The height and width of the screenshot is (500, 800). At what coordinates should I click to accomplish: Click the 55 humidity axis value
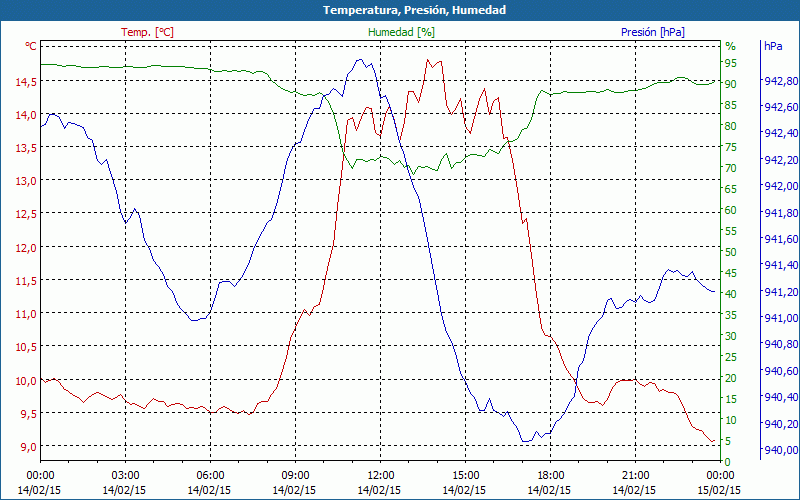[731, 231]
